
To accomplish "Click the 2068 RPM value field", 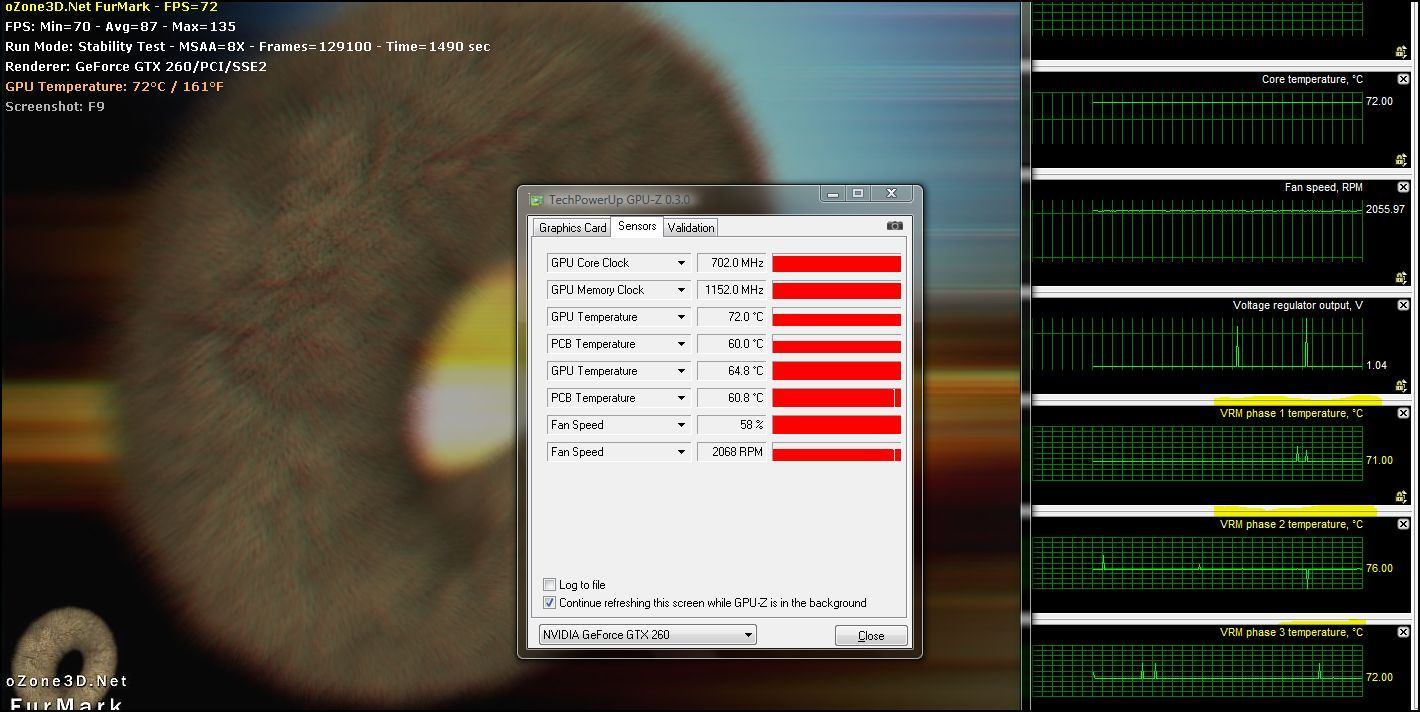I will click(732, 452).
